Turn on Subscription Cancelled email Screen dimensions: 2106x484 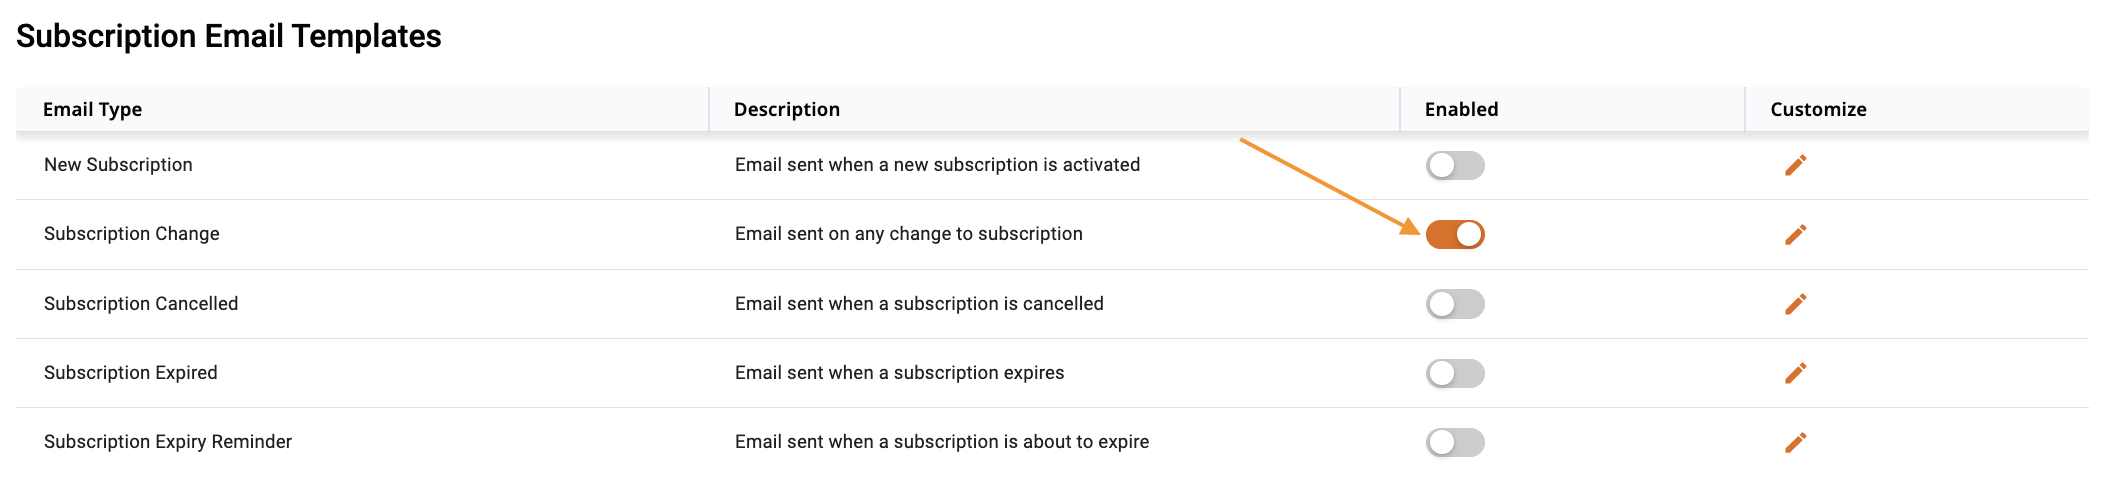point(1455,304)
